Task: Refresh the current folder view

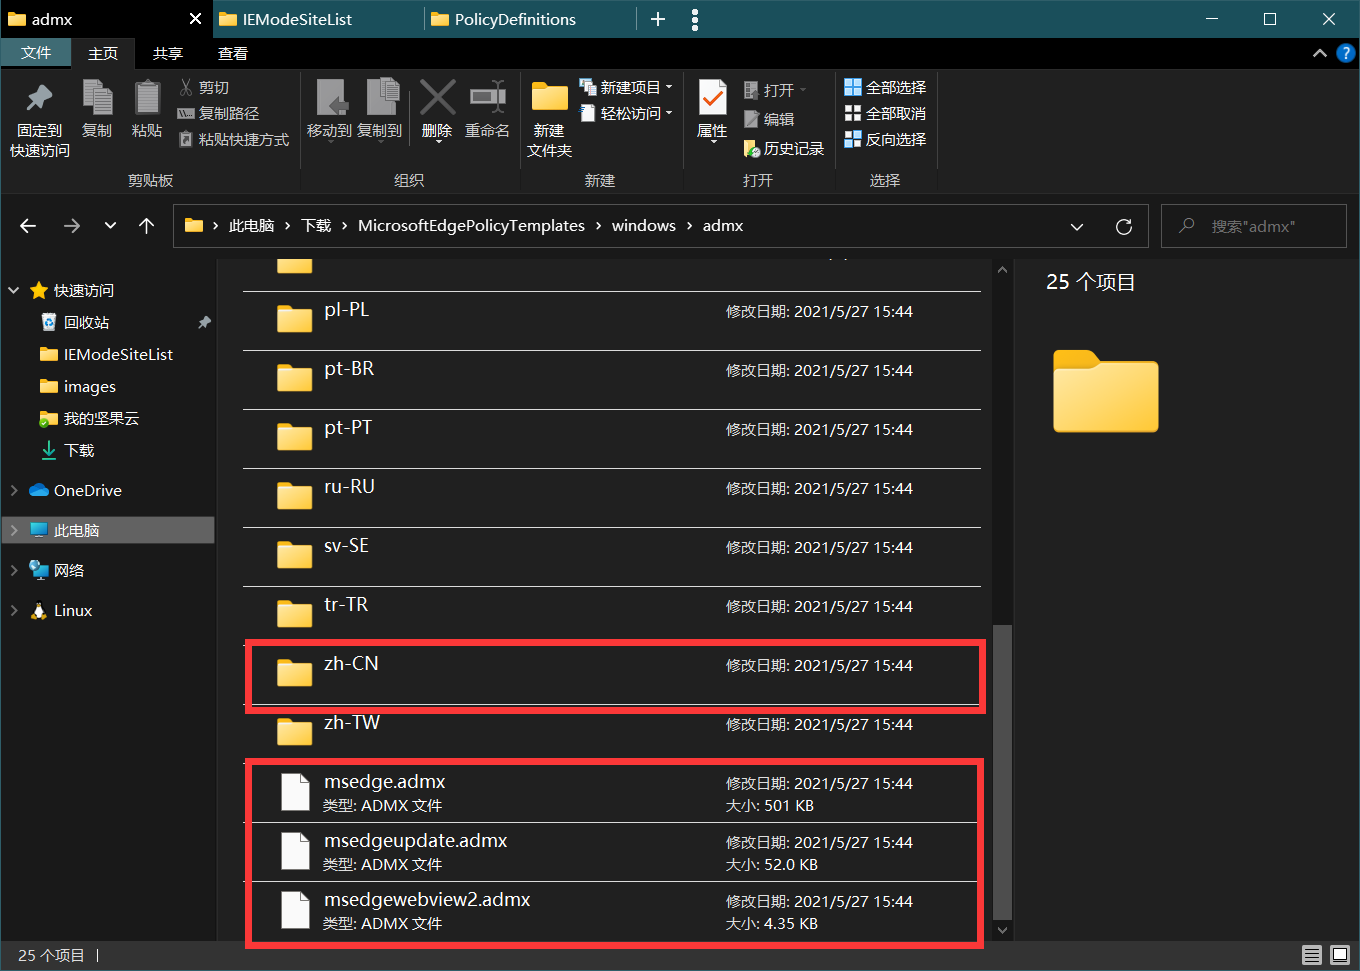Action: tap(1124, 226)
